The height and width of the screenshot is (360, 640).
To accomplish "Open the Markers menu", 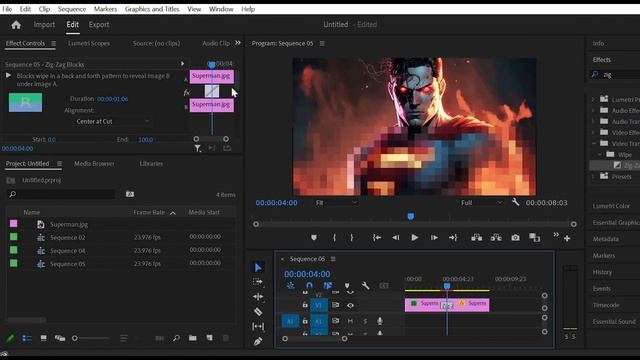I will click(x=105, y=9).
